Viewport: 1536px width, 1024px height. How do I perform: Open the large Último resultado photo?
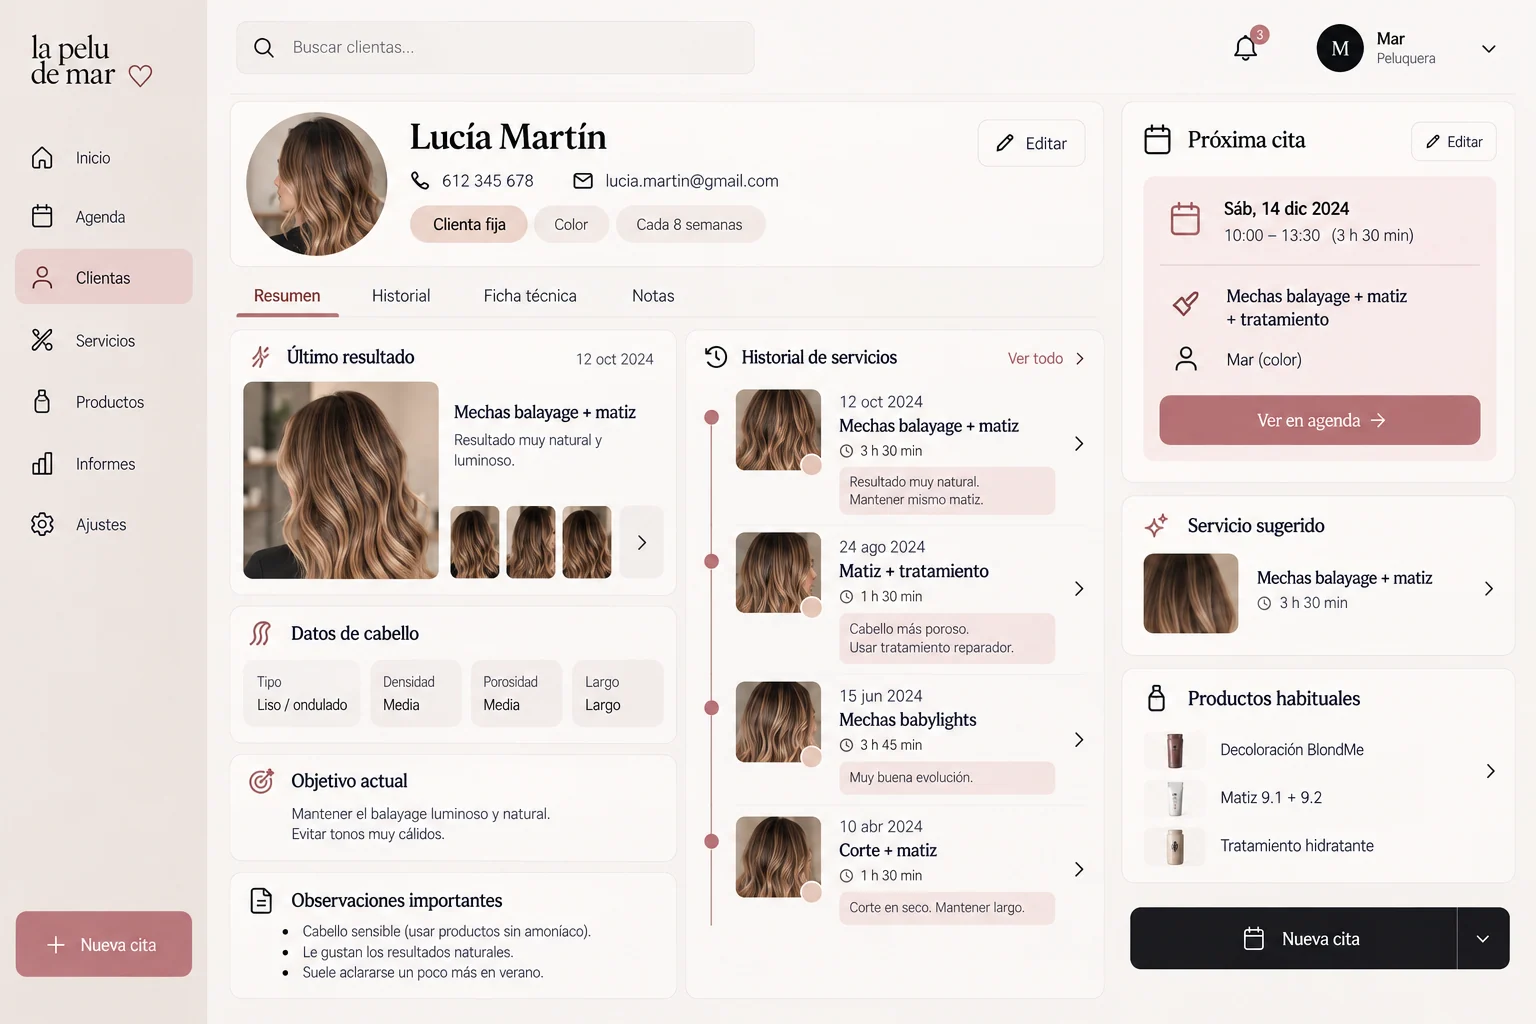[341, 480]
